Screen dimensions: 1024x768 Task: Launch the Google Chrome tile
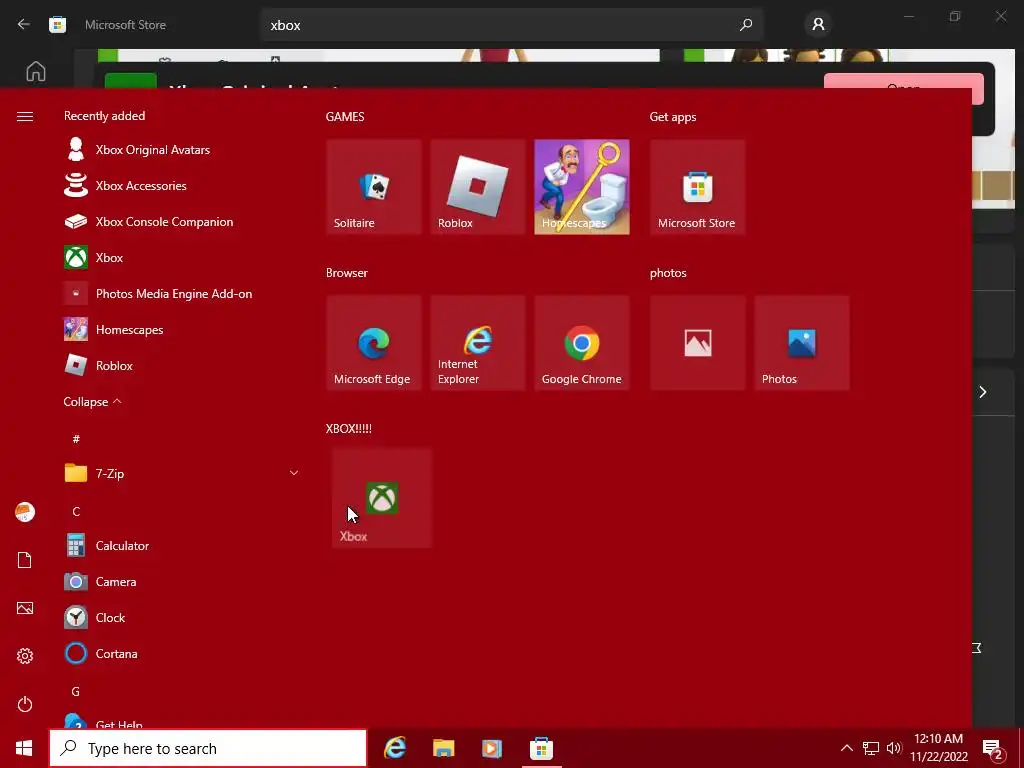[x=582, y=343]
